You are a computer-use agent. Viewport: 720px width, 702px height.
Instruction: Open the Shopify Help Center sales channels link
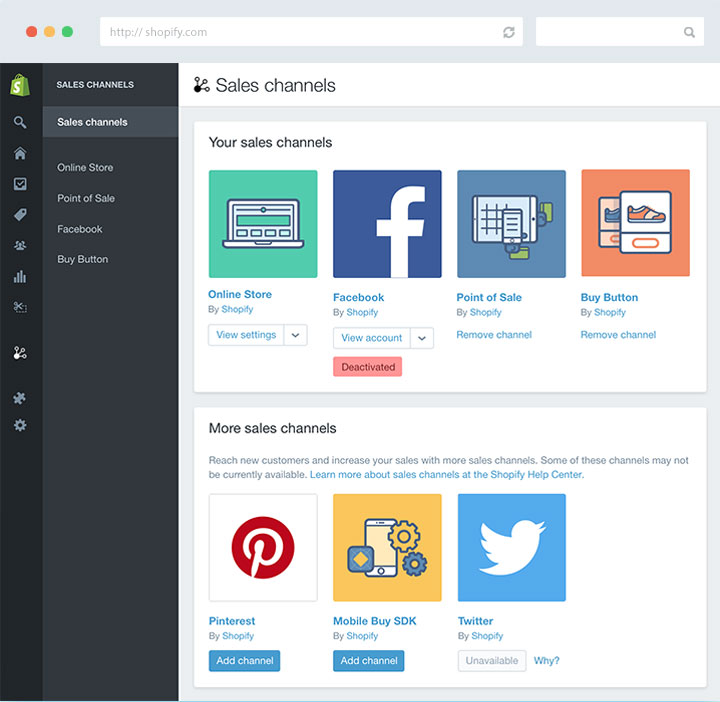click(x=446, y=475)
